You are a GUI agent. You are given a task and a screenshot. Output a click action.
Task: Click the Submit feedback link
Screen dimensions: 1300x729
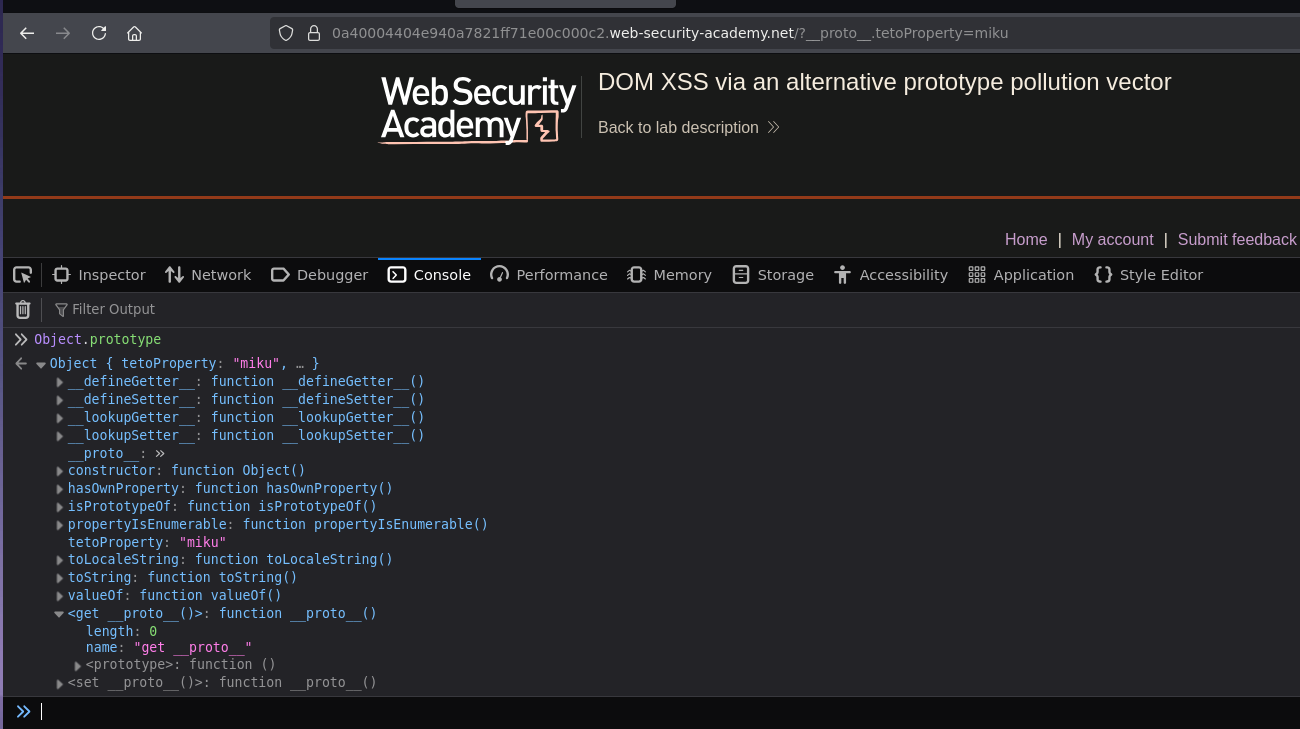point(1237,240)
